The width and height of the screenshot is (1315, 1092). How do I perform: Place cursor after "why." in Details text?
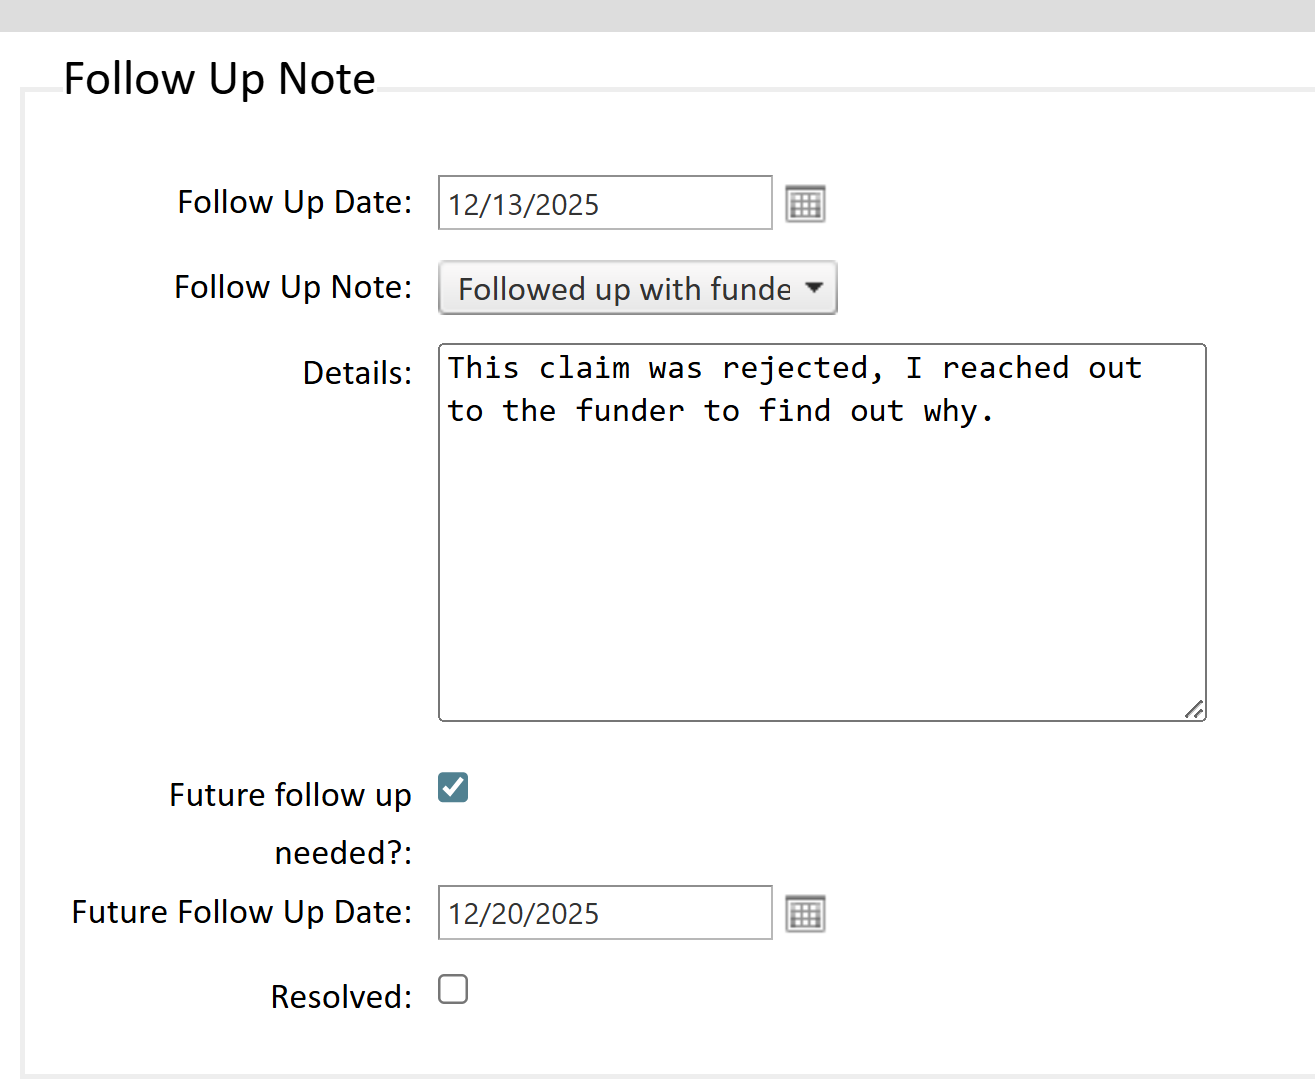992,411
